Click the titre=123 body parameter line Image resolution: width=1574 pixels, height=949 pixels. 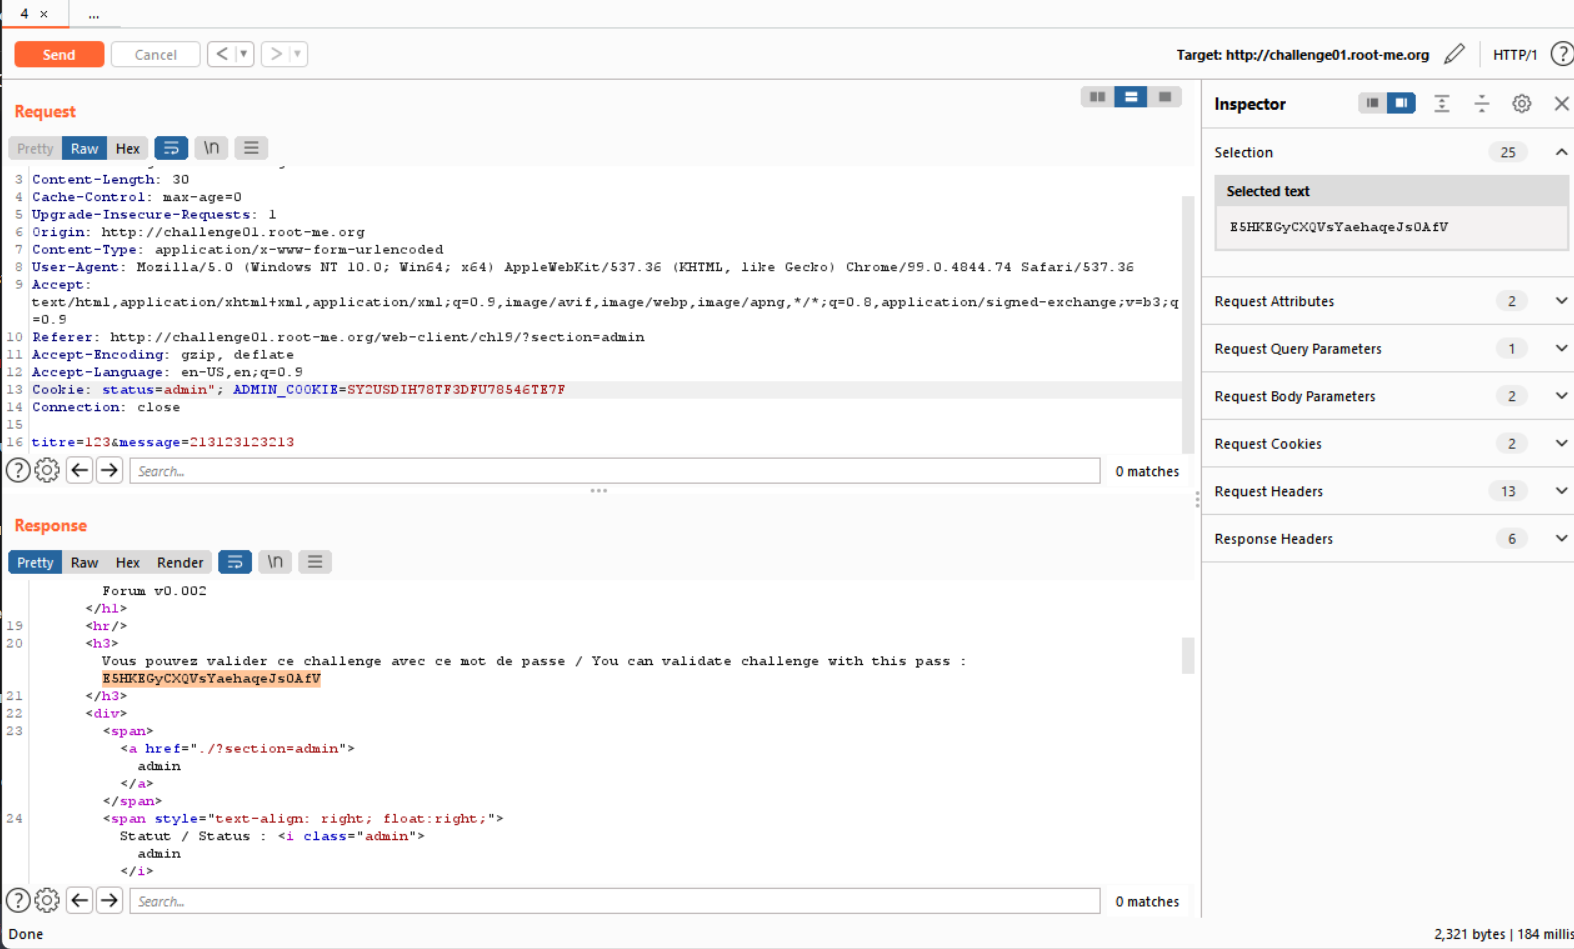163,442
